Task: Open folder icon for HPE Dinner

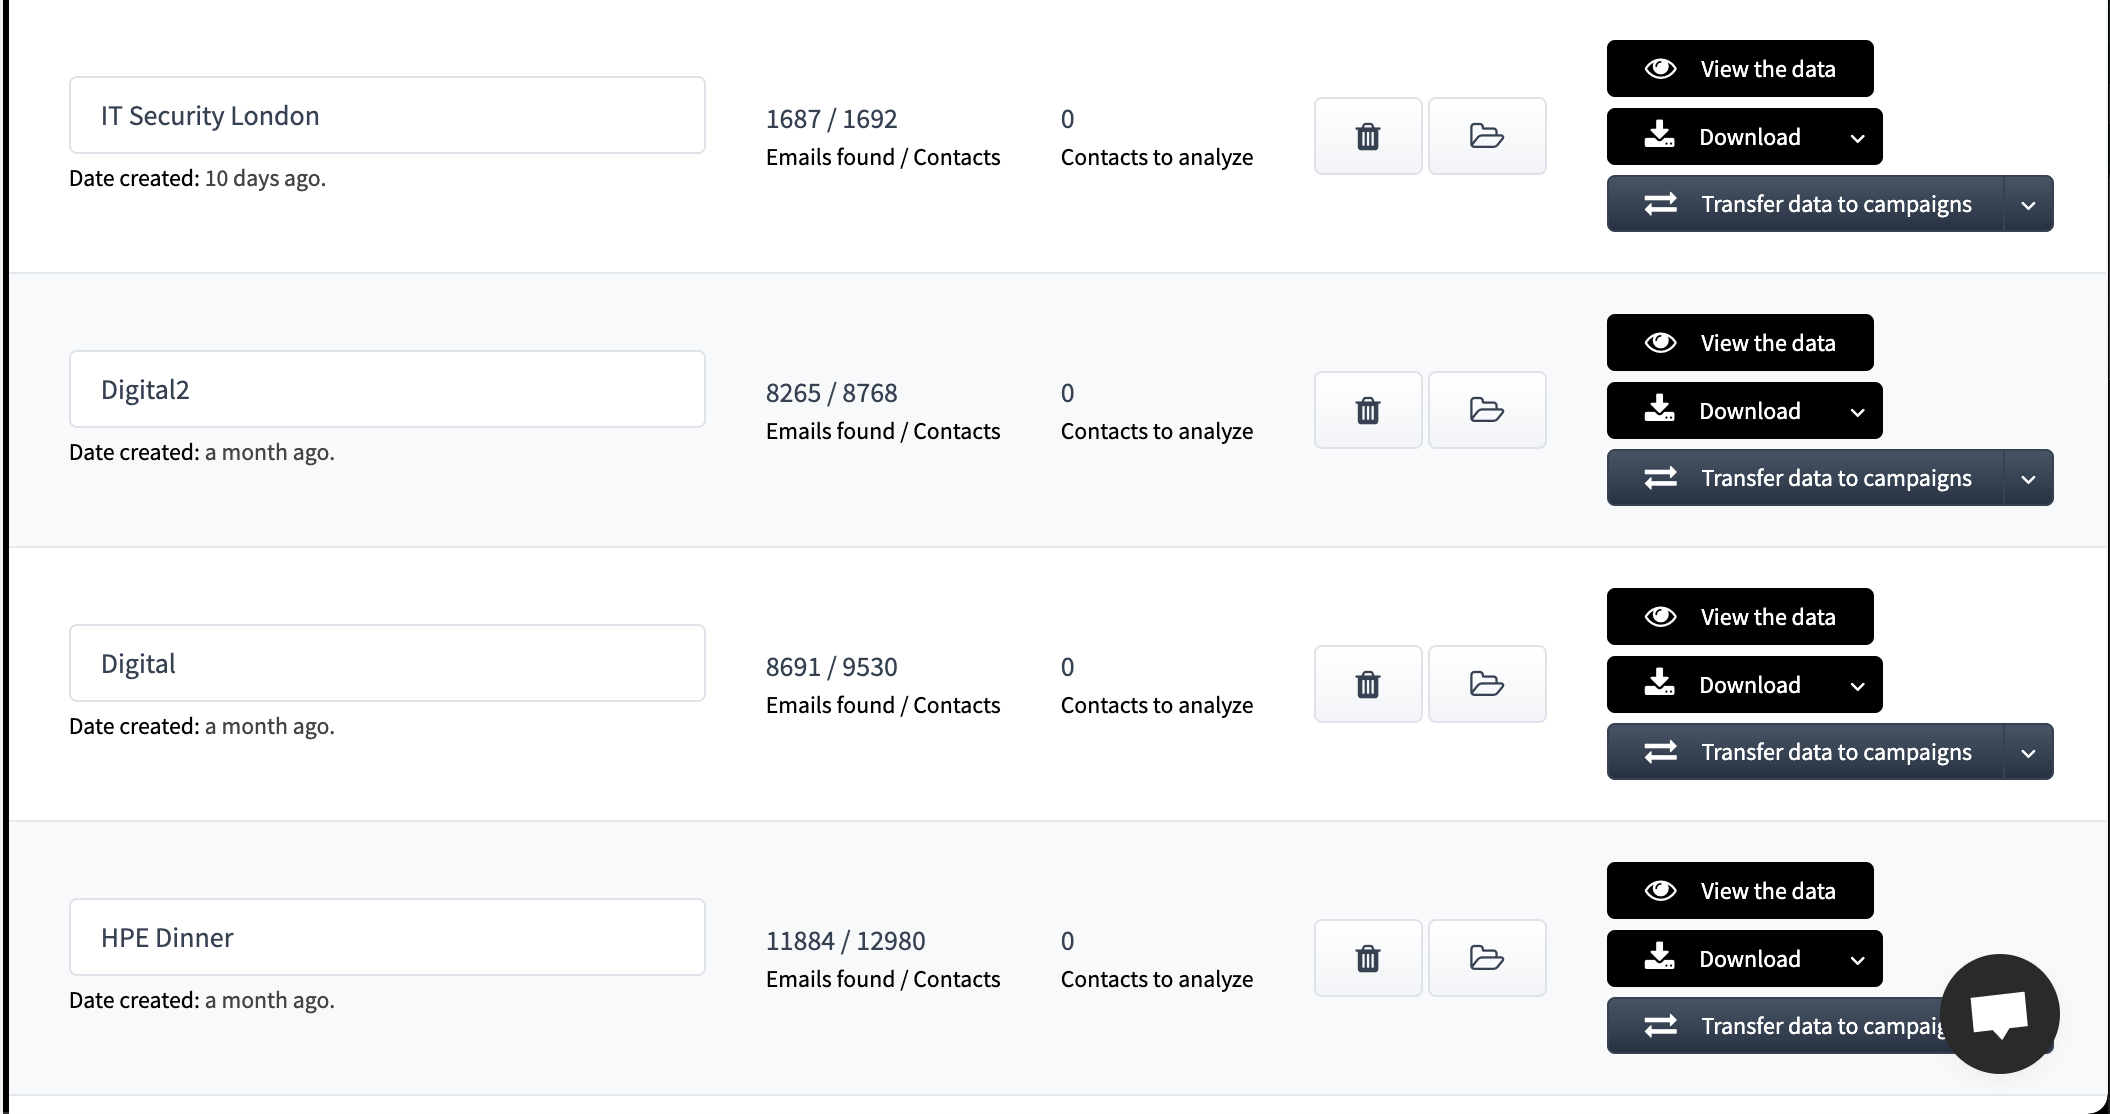Action: coord(1487,958)
